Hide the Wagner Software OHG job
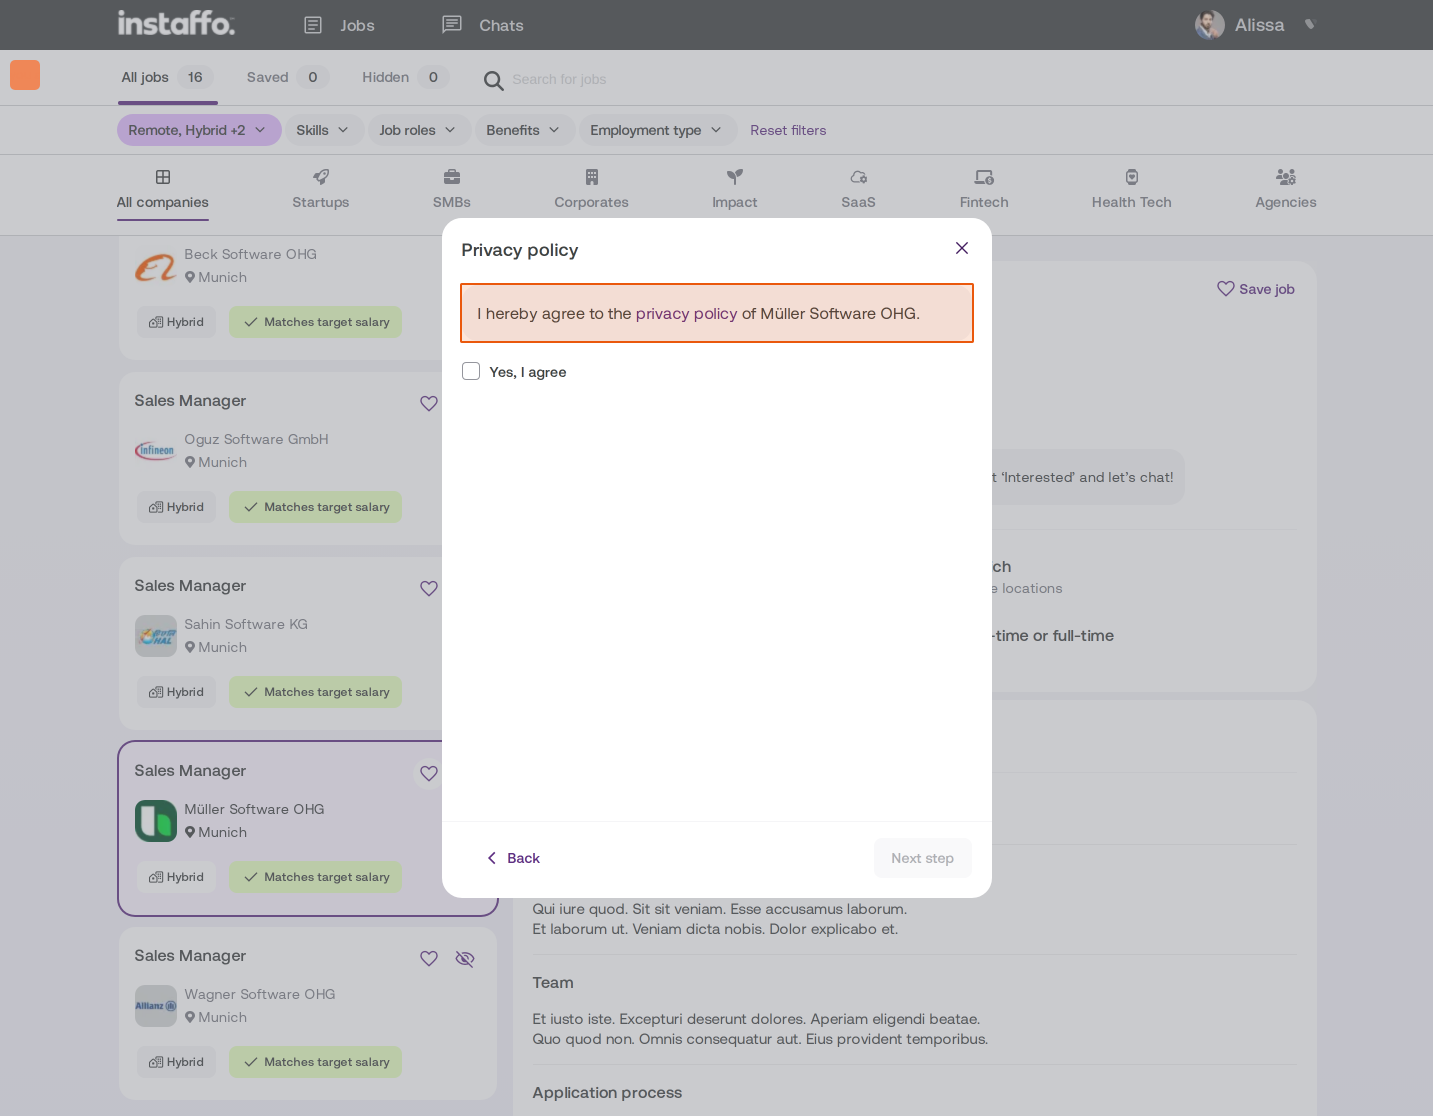This screenshot has width=1433, height=1116. click(x=465, y=958)
